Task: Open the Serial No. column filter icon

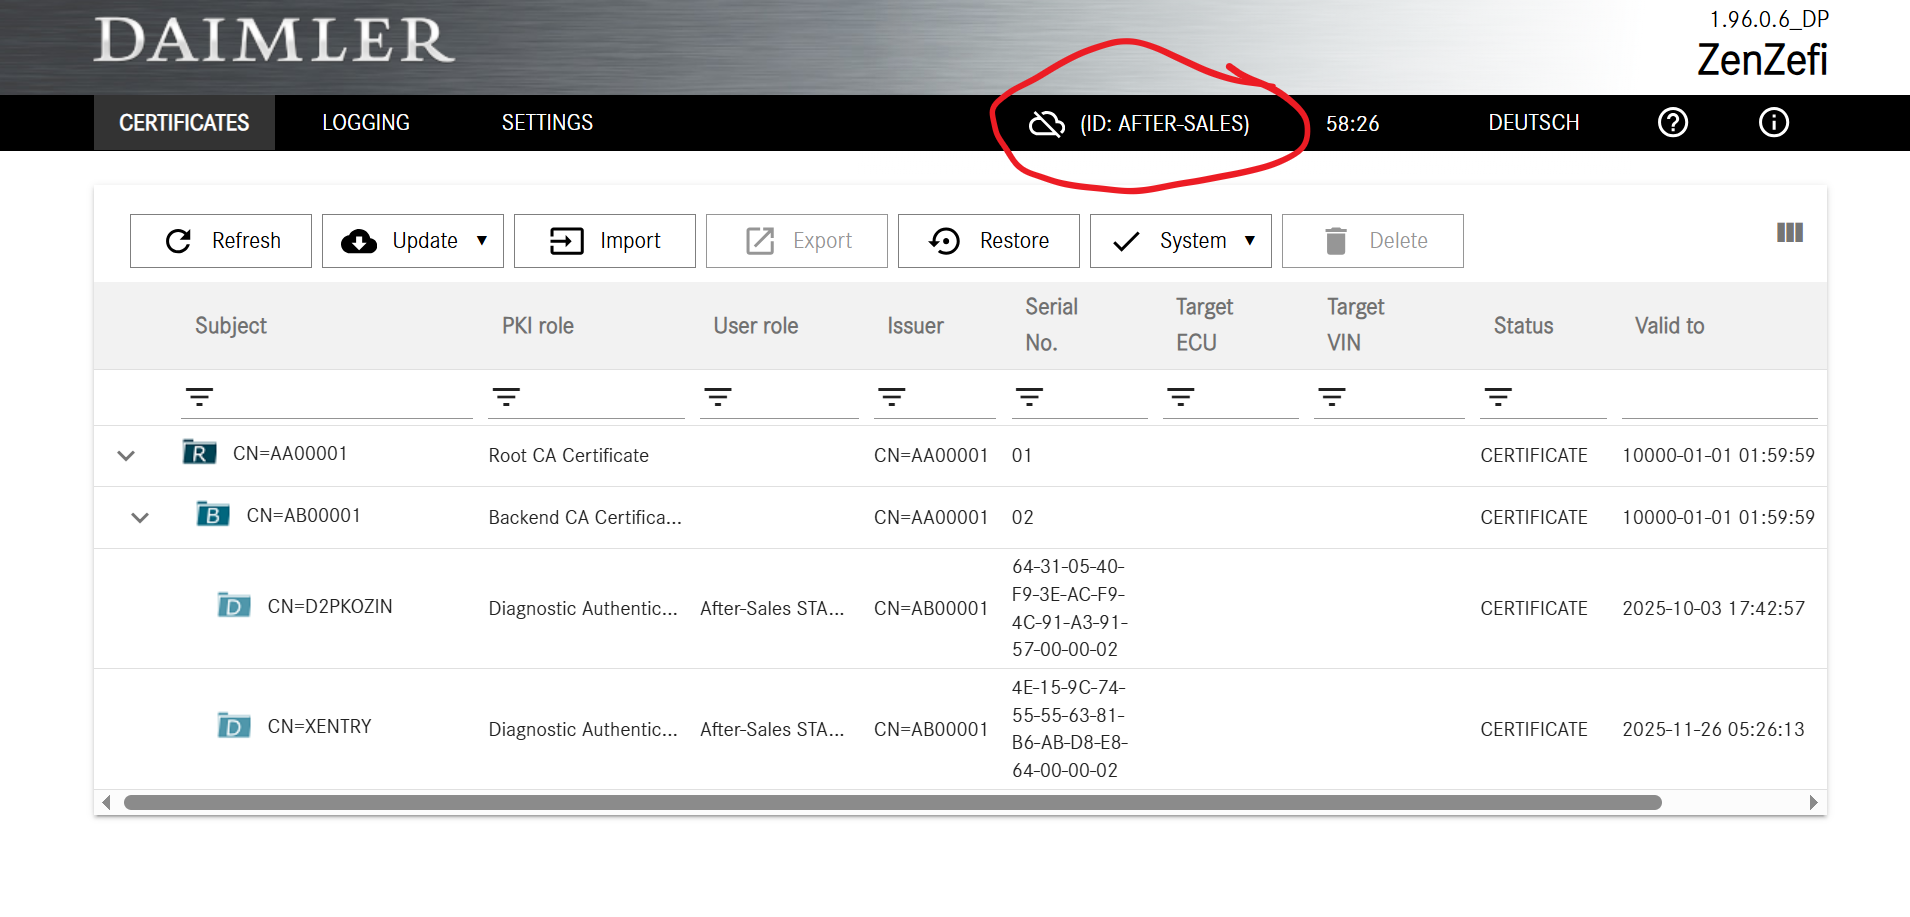Action: 1029,397
